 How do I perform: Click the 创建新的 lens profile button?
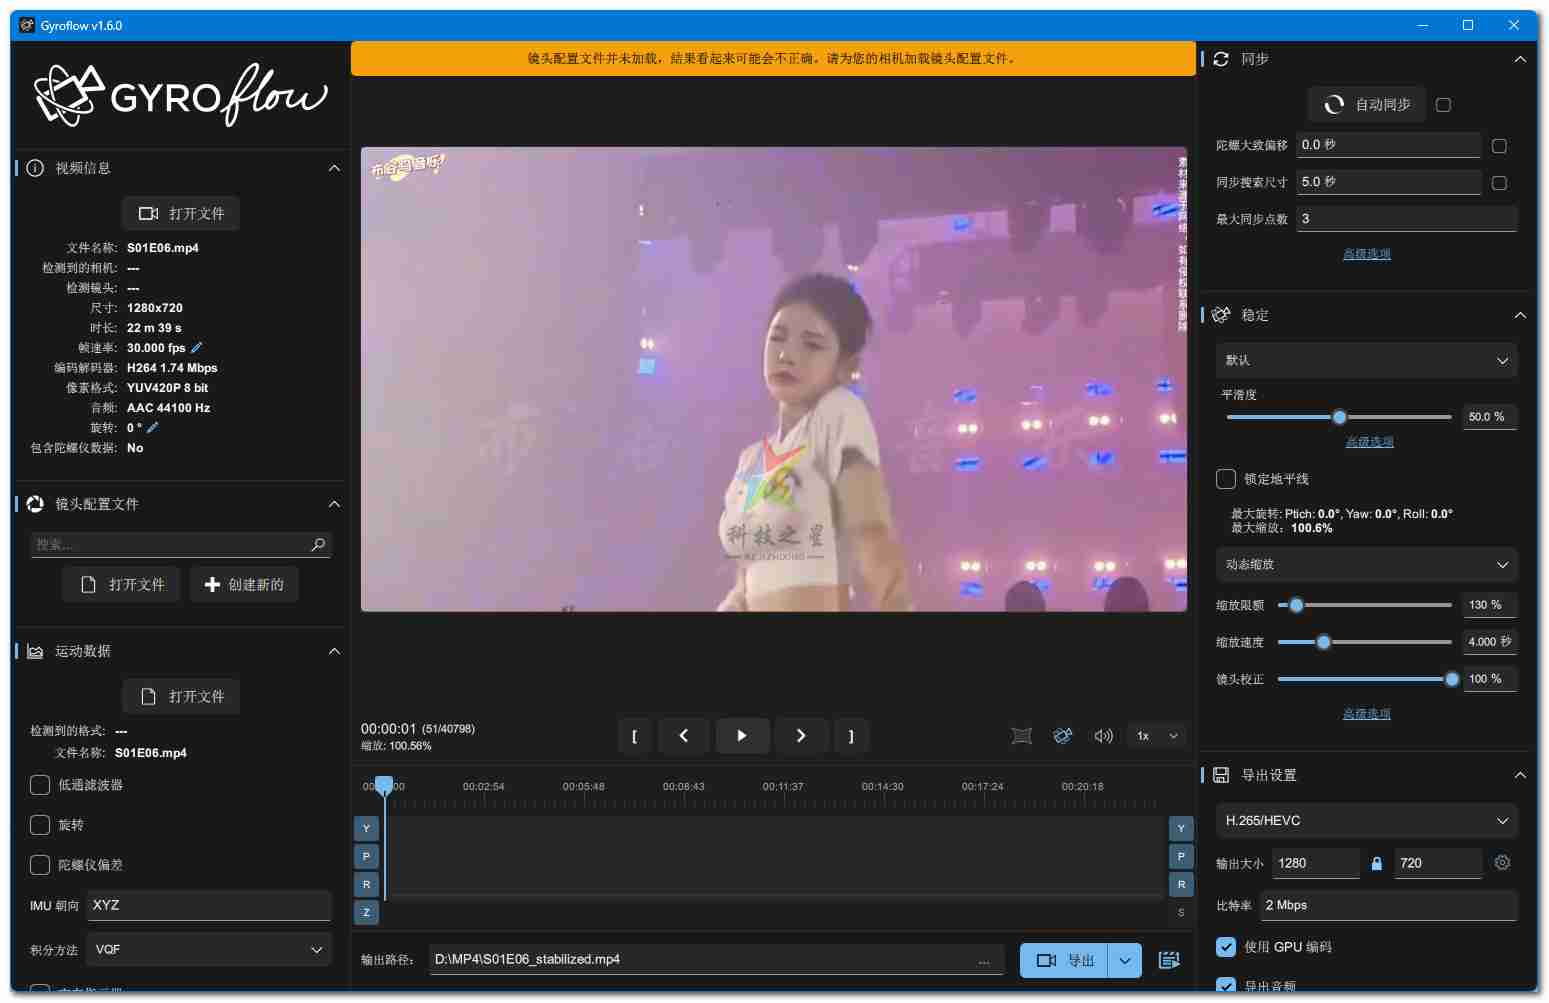point(244,585)
